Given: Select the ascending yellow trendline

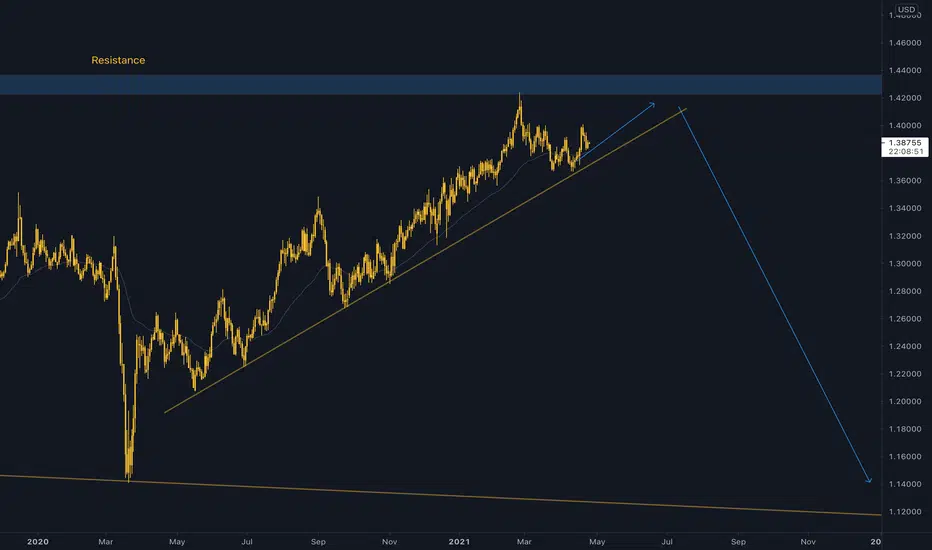Looking at the screenshot, I should coord(426,260).
